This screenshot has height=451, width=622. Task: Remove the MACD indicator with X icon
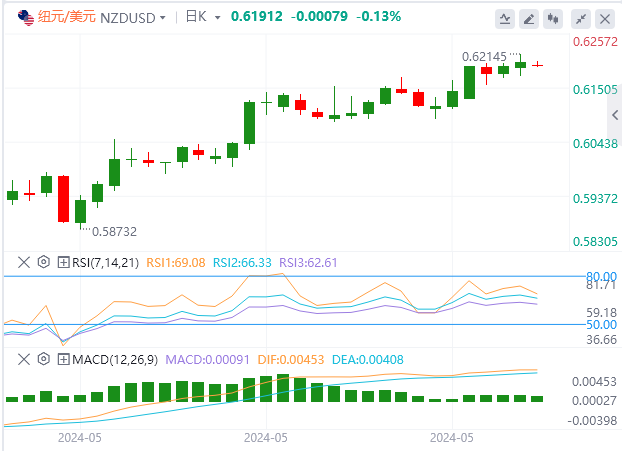point(24,359)
